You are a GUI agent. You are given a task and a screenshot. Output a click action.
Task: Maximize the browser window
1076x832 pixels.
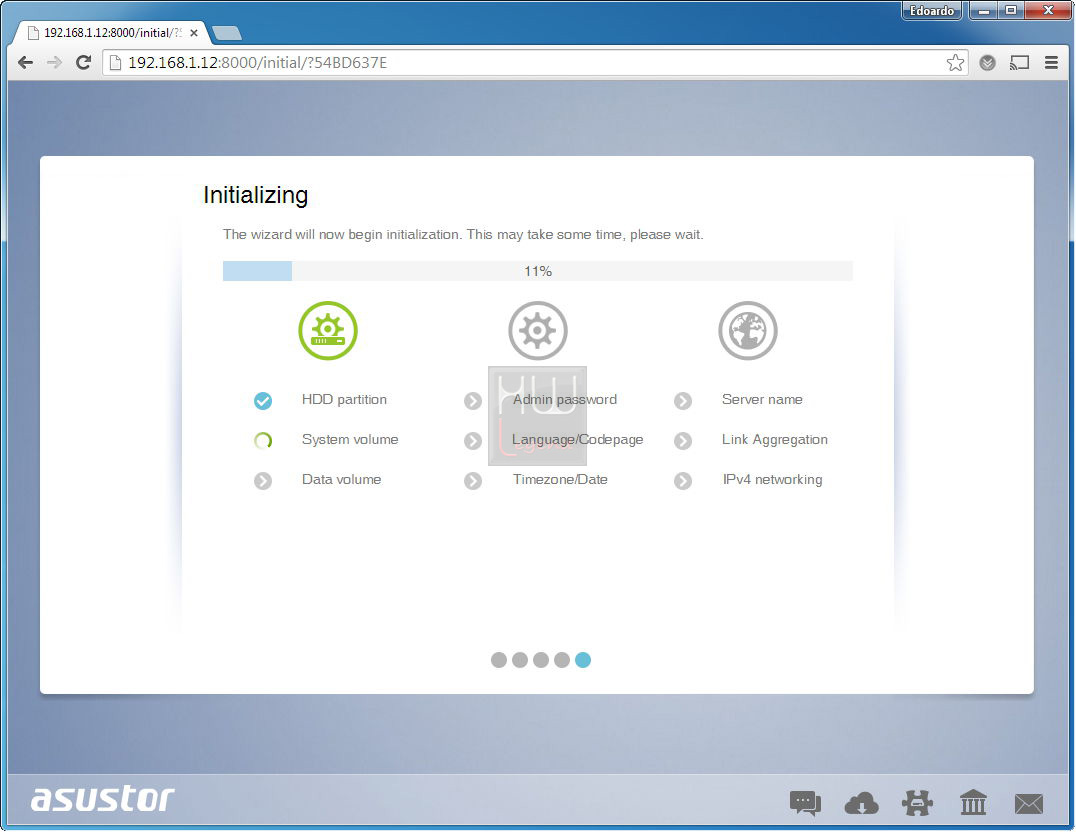tap(1010, 11)
